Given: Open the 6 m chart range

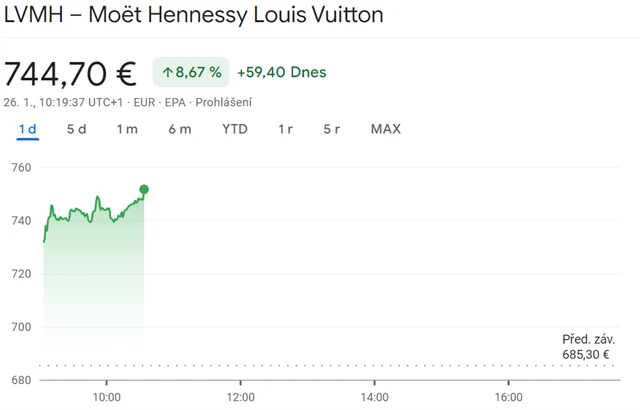Looking at the screenshot, I should click(x=180, y=129).
